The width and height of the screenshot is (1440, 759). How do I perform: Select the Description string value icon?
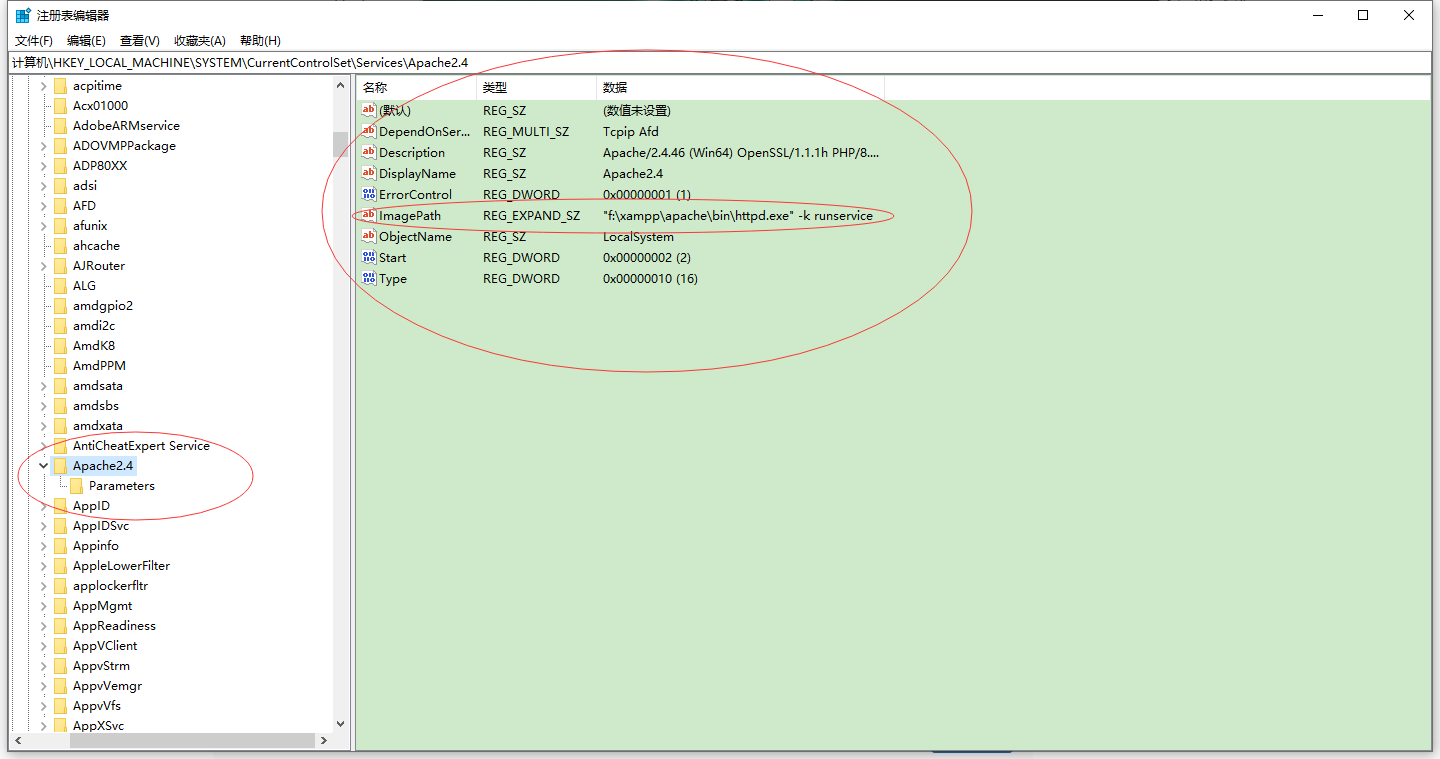(x=368, y=152)
